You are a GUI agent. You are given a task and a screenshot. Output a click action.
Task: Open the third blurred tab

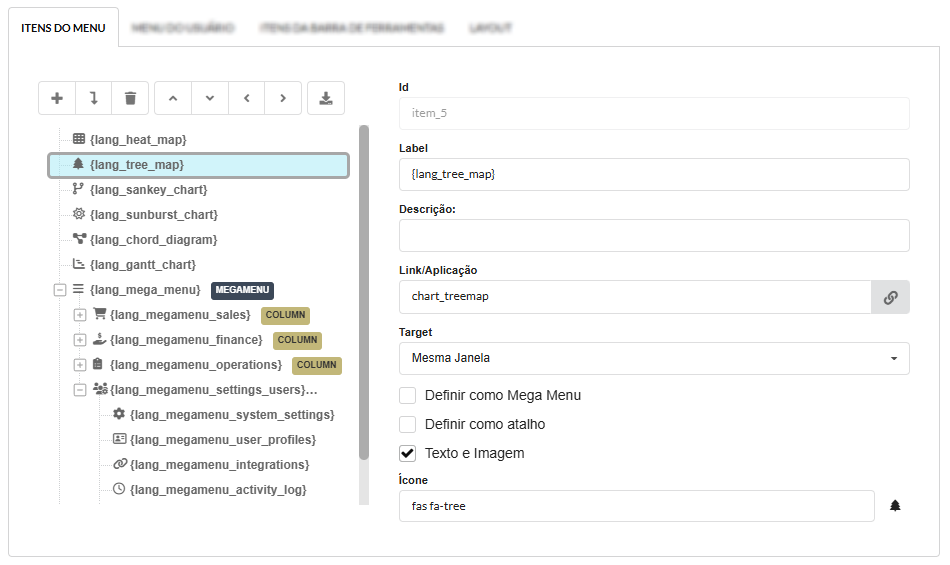352,28
